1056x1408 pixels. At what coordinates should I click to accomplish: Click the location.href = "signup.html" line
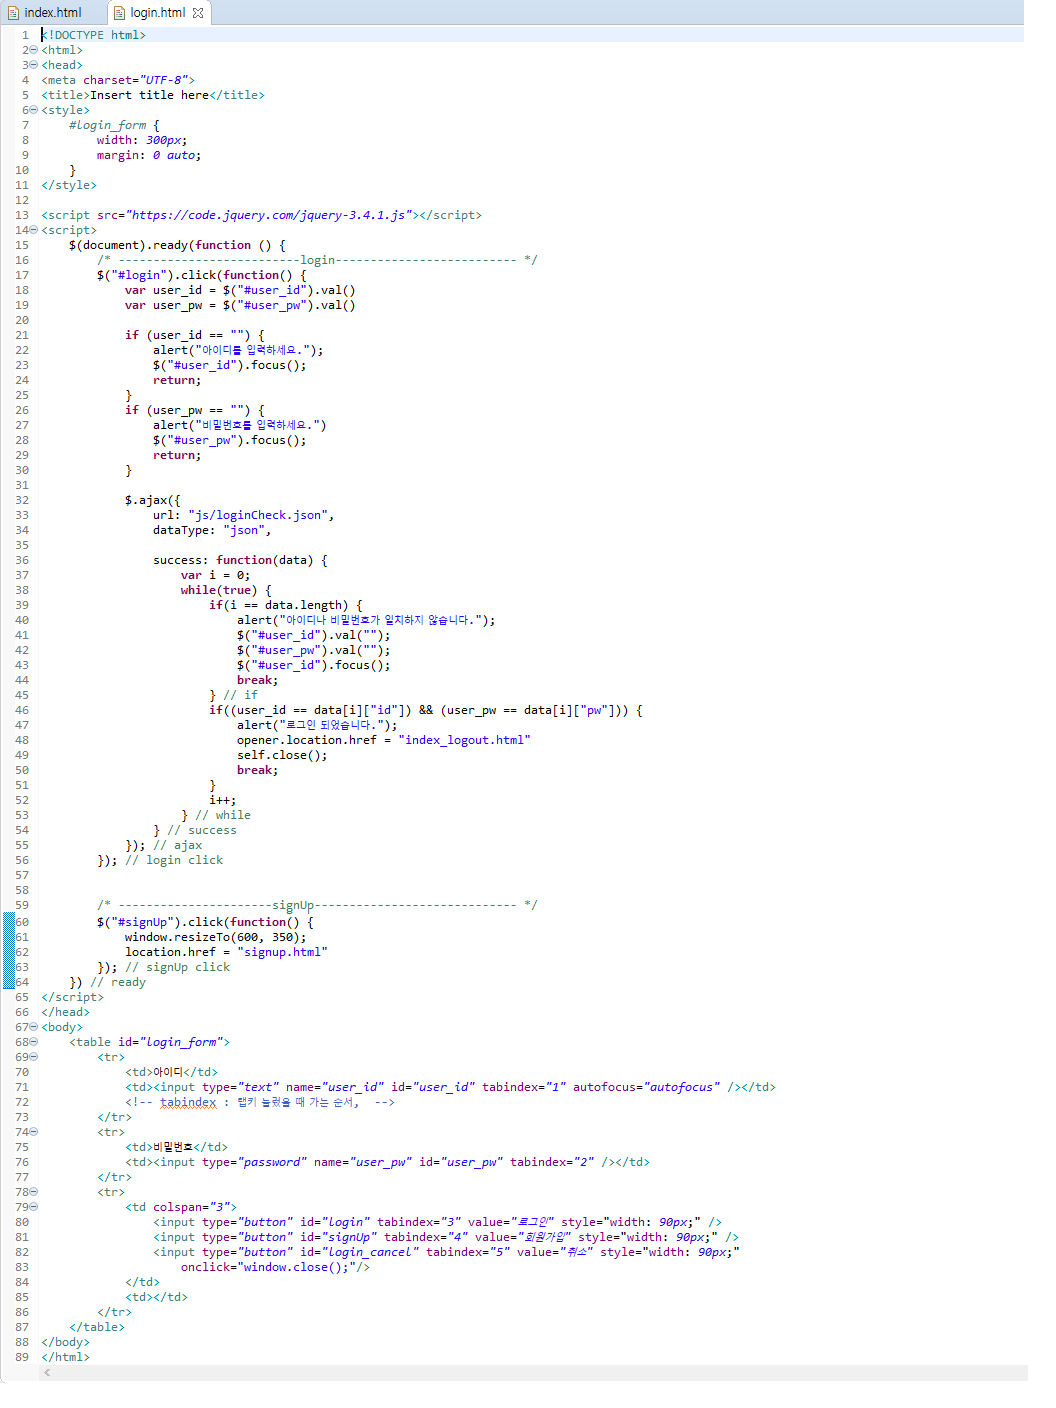coord(226,952)
